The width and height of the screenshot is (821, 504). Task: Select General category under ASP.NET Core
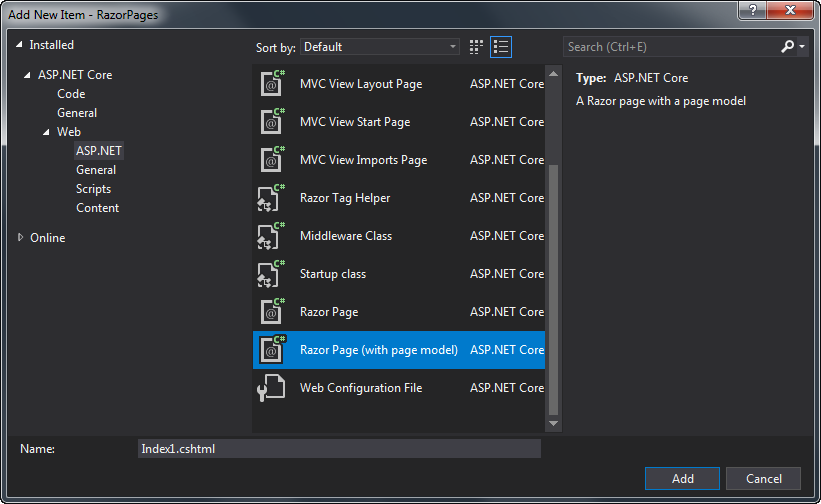(x=77, y=113)
